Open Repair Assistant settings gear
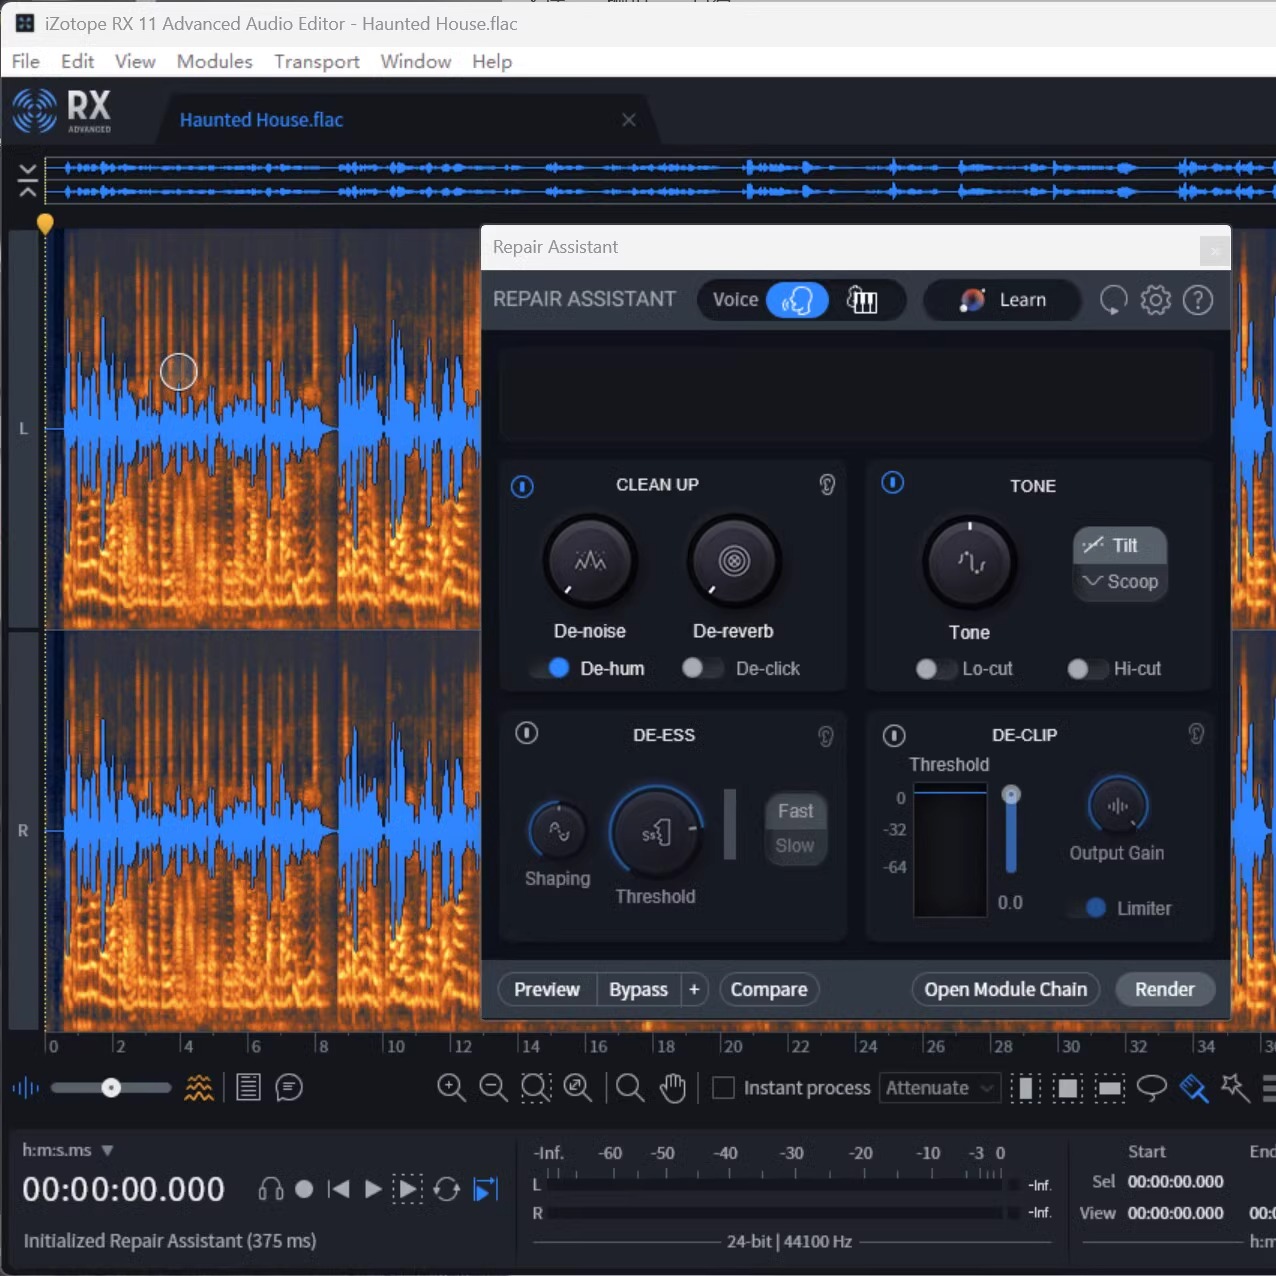Screen dimensions: 1276x1276 [x=1155, y=300]
